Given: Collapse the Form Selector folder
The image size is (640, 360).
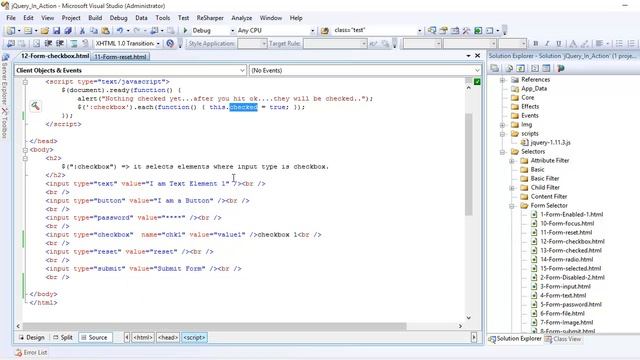Looking at the screenshot, I should click(x=512, y=206).
